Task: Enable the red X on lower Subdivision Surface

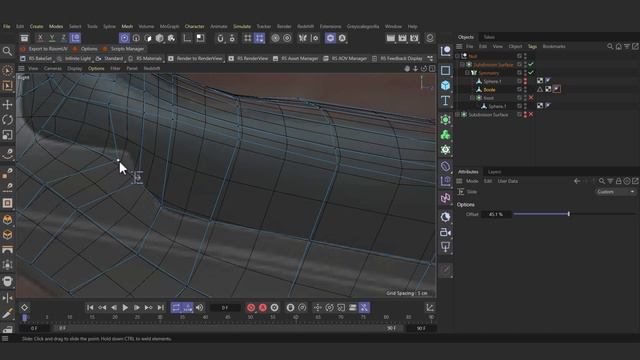Action: pos(531,114)
